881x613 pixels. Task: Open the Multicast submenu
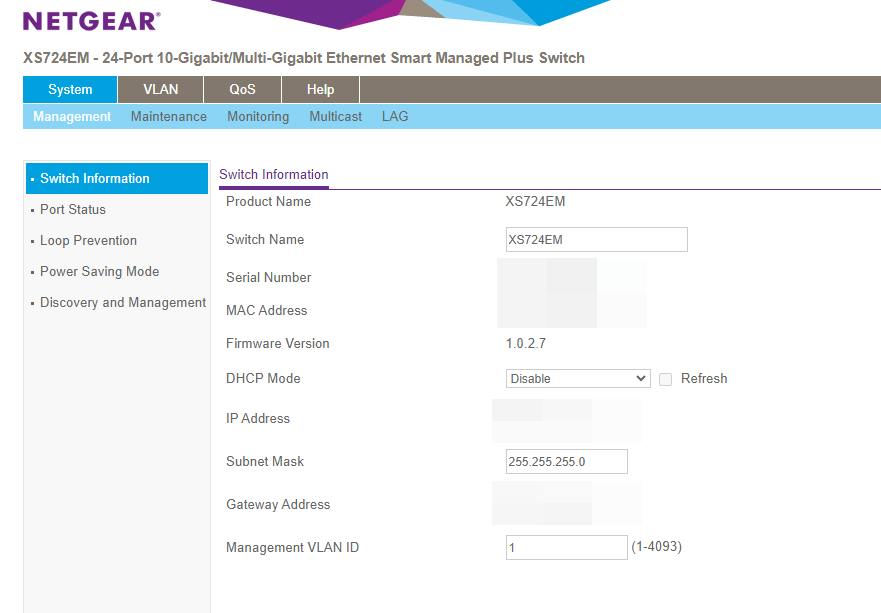335,116
